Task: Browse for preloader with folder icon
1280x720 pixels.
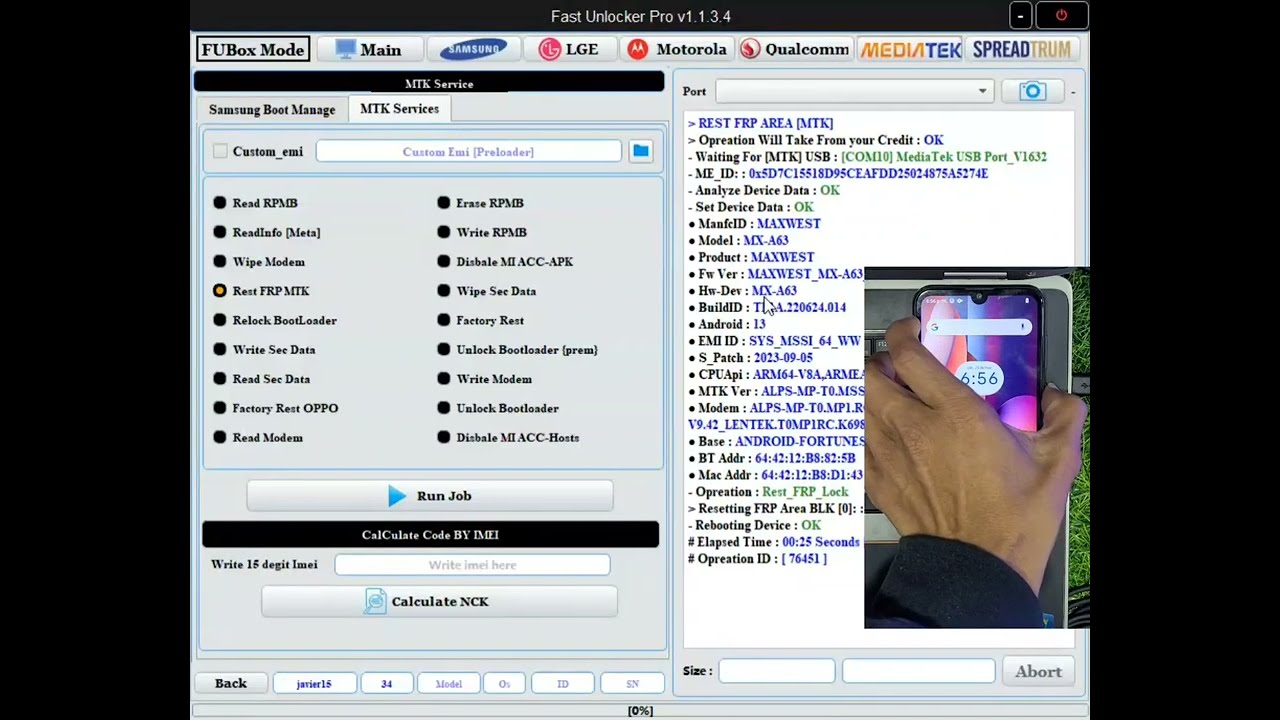Action: 640,151
